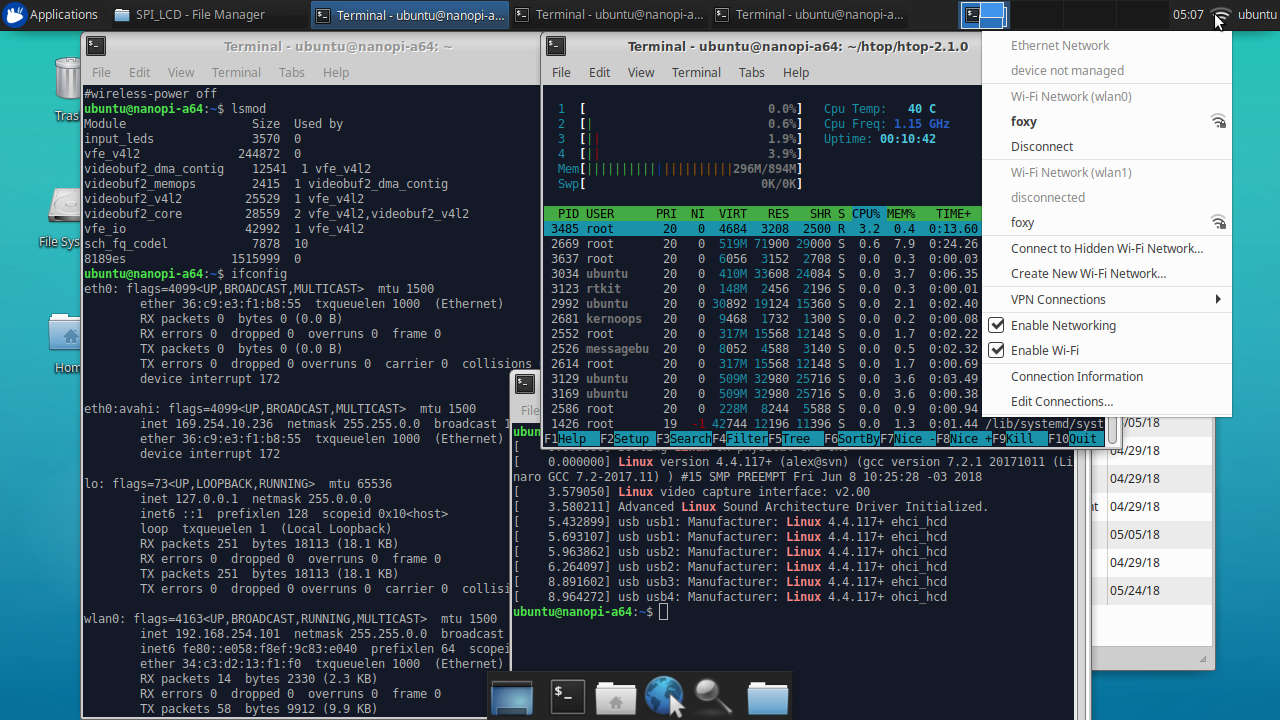Open the Trash desktop icon
The width and height of the screenshot is (1280, 720).
67,80
